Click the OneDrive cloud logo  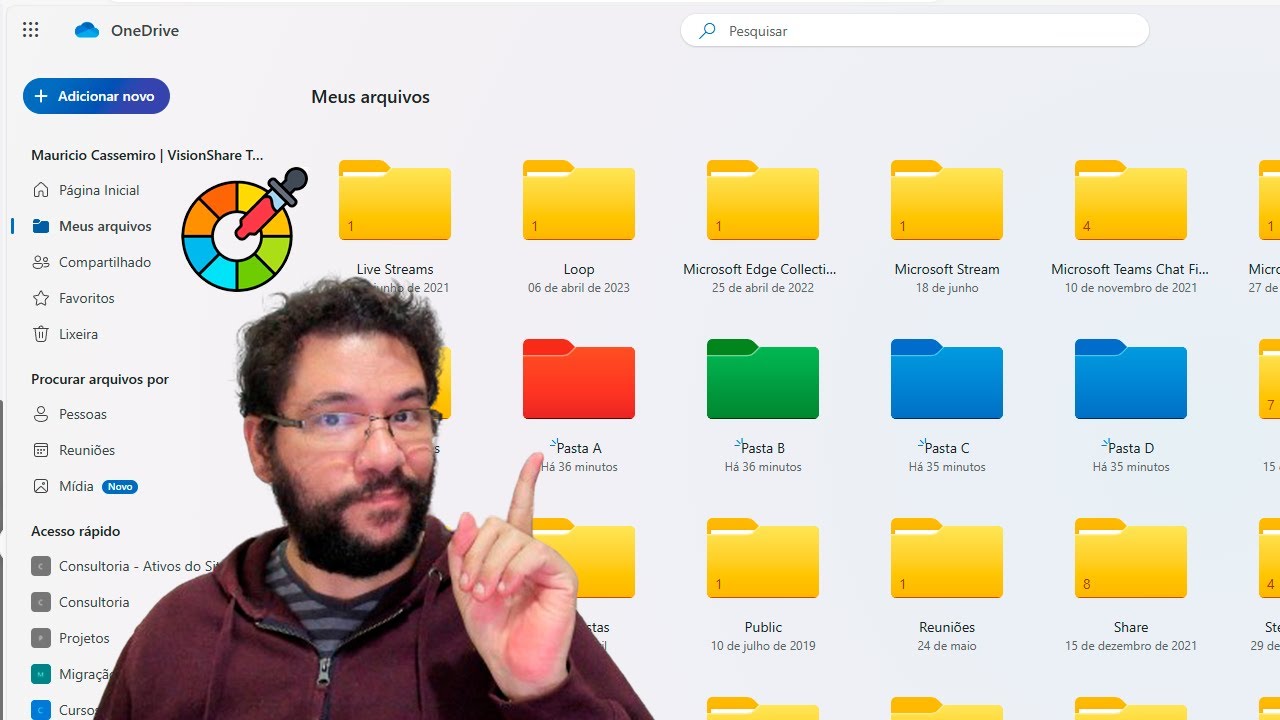pos(87,30)
